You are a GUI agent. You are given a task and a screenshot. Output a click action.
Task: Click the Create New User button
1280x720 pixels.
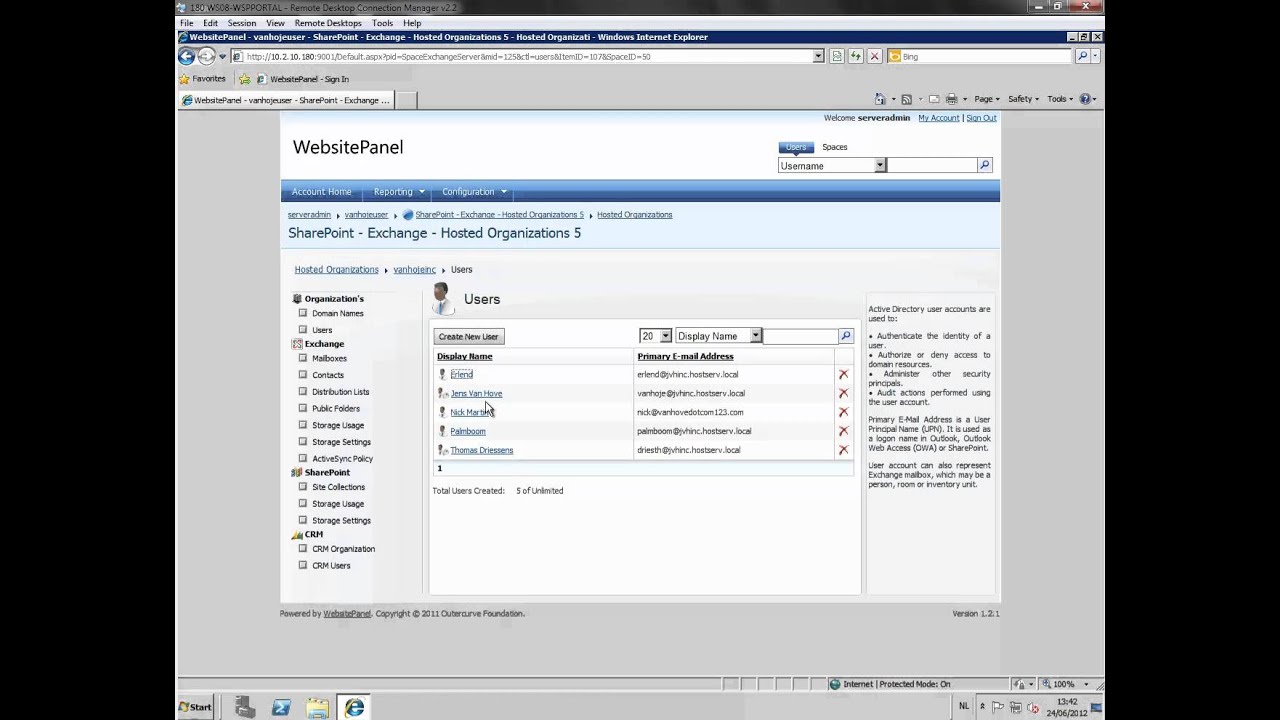468,336
